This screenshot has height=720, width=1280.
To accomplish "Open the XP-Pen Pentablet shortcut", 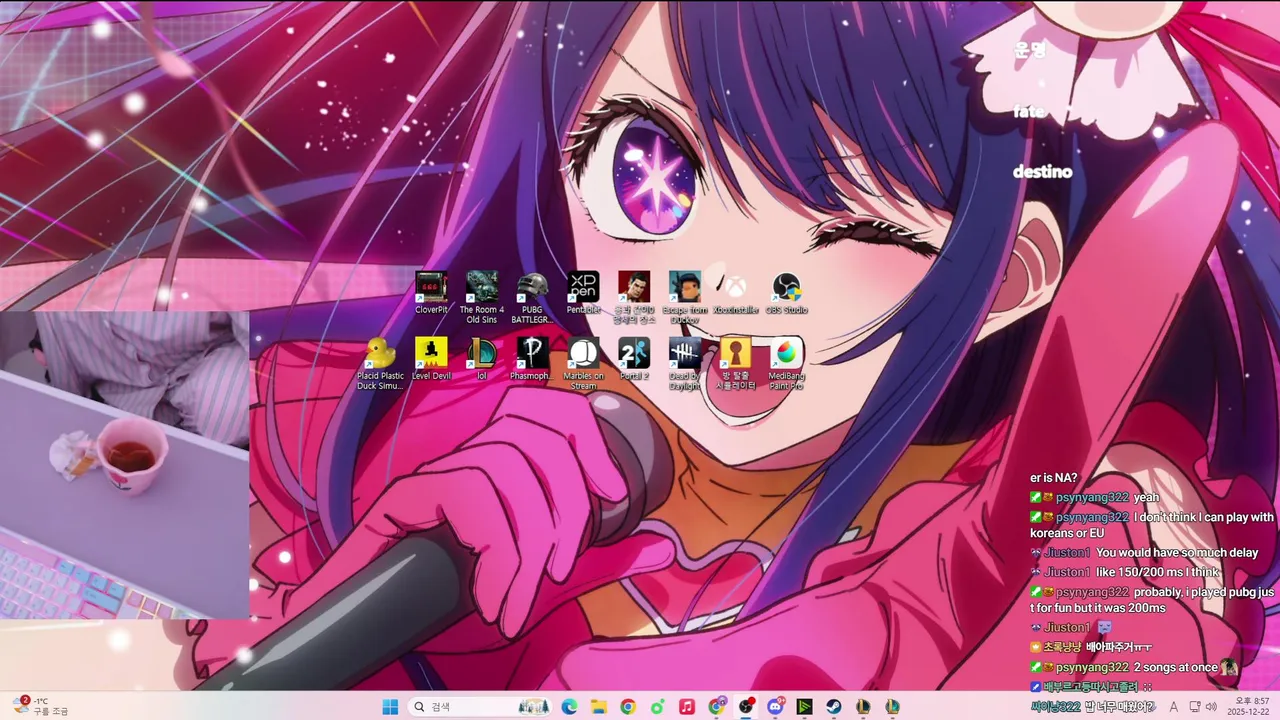I will pos(583,293).
